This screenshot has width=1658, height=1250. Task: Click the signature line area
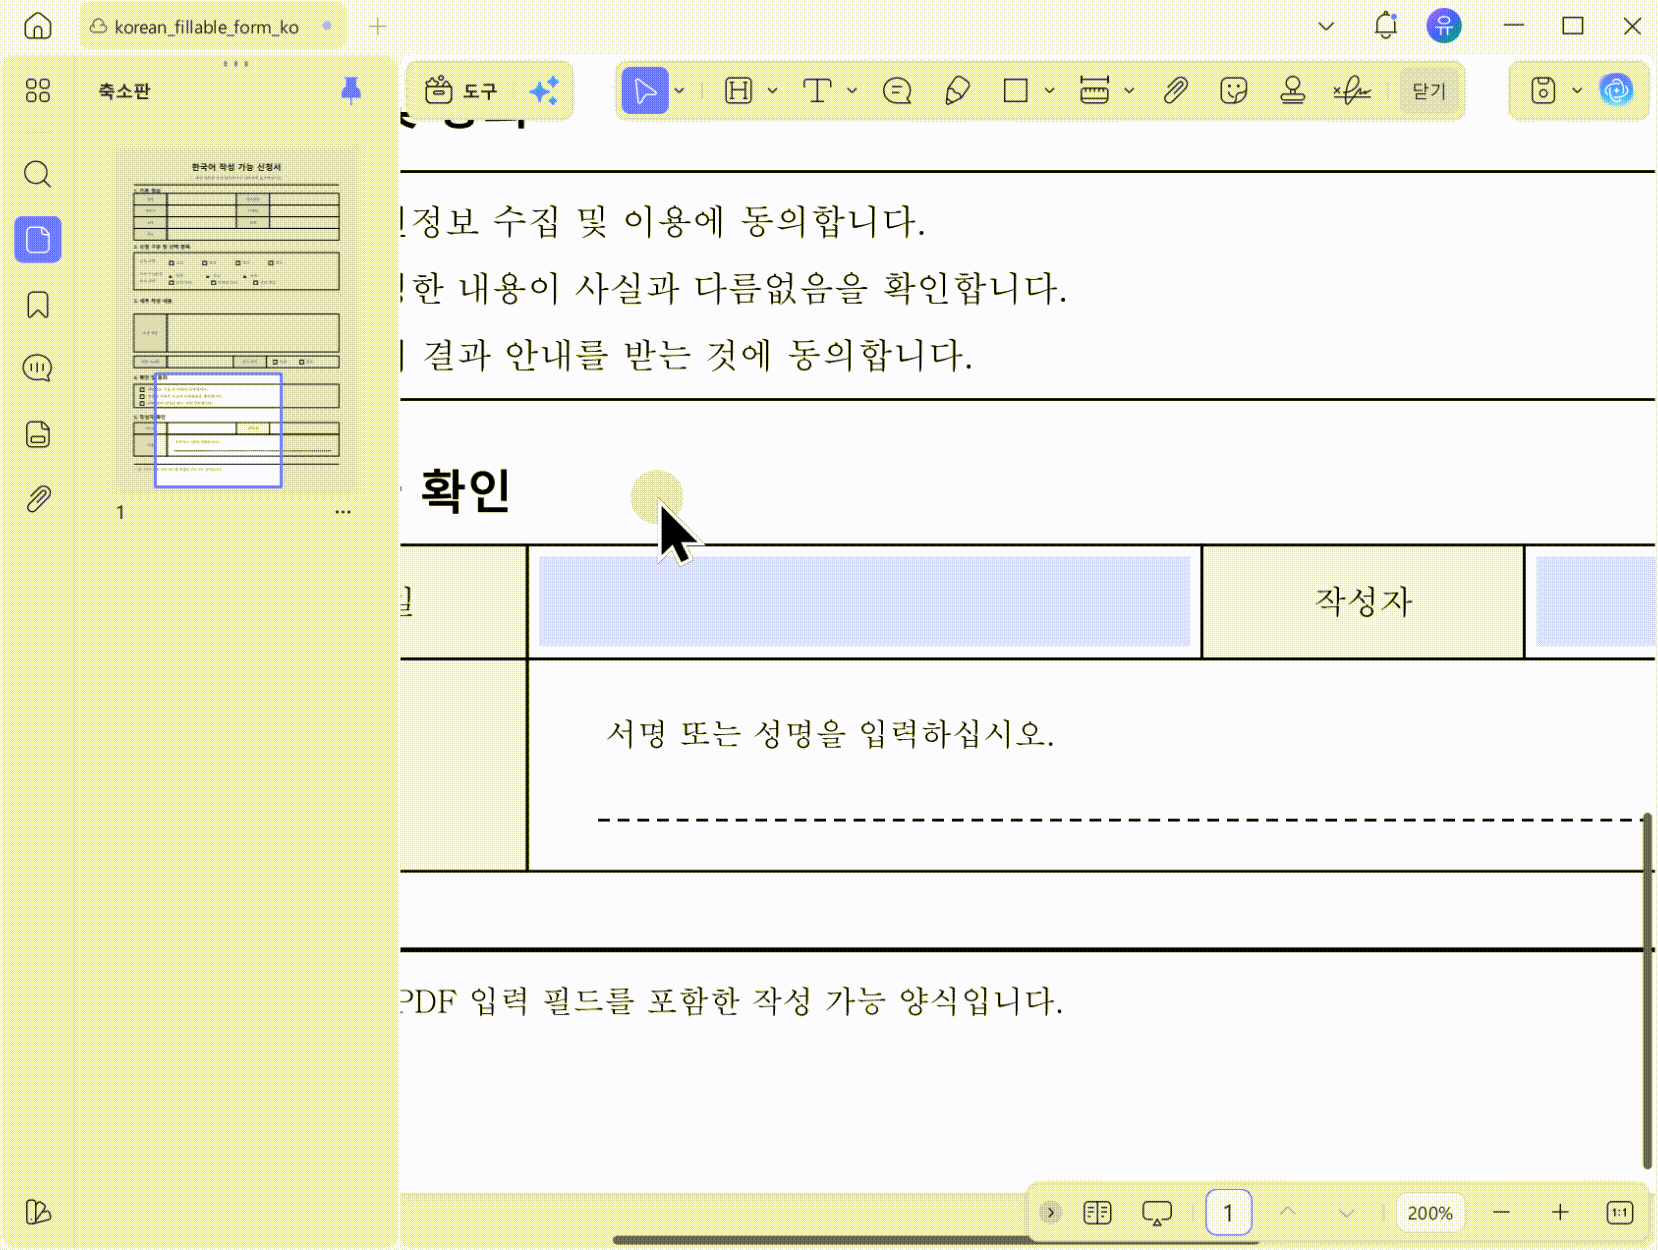tap(1120, 819)
